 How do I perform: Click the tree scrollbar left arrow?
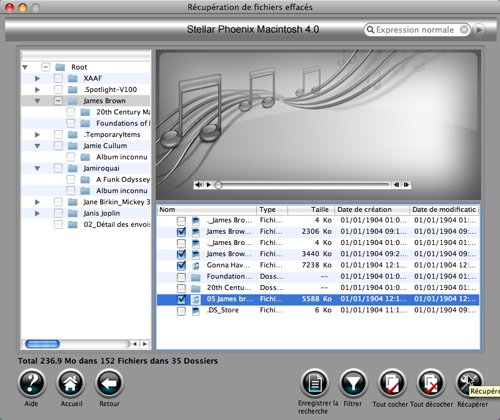pos(135,344)
